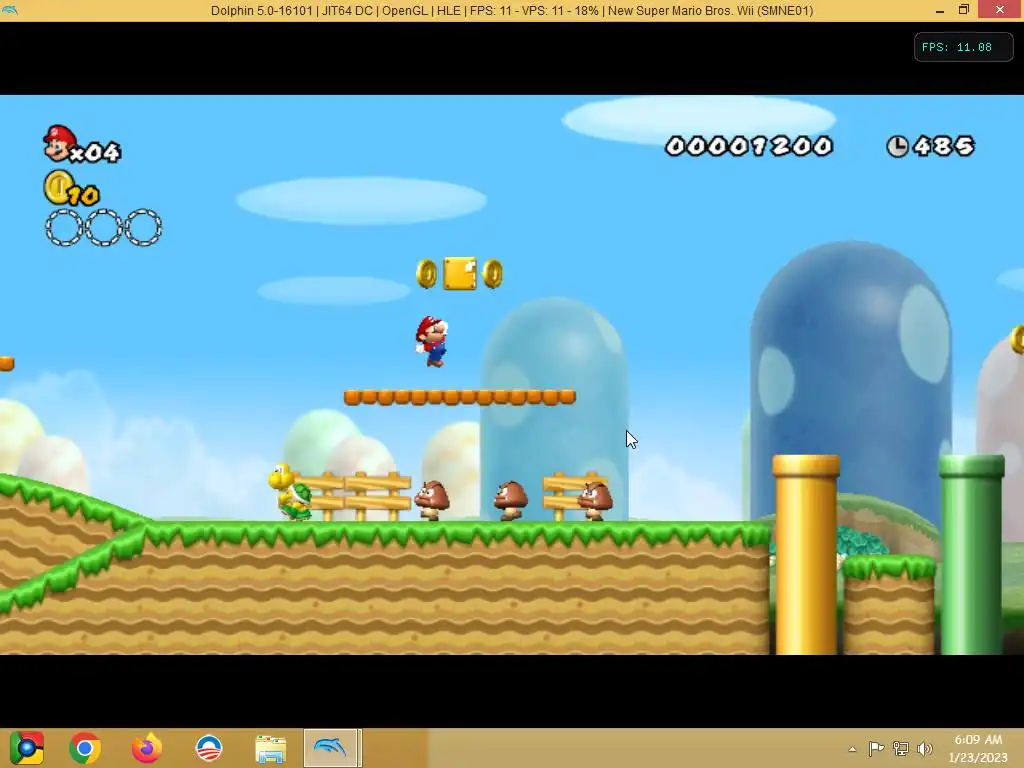Minimize the Dolphin window
This screenshot has height=768, width=1024.
click(x=940, y=10)
